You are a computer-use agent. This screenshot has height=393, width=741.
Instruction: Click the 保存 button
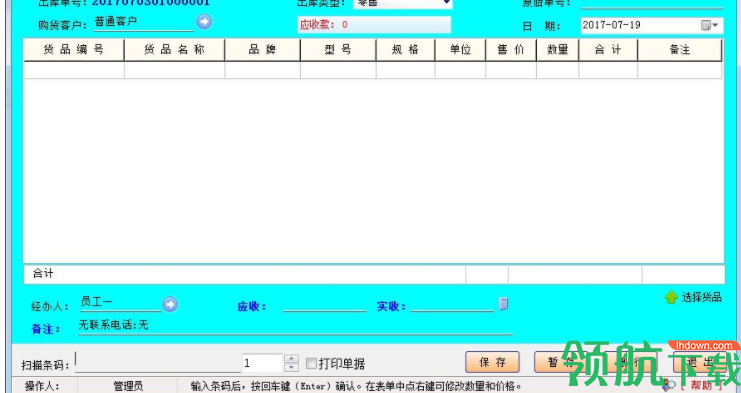492,362
